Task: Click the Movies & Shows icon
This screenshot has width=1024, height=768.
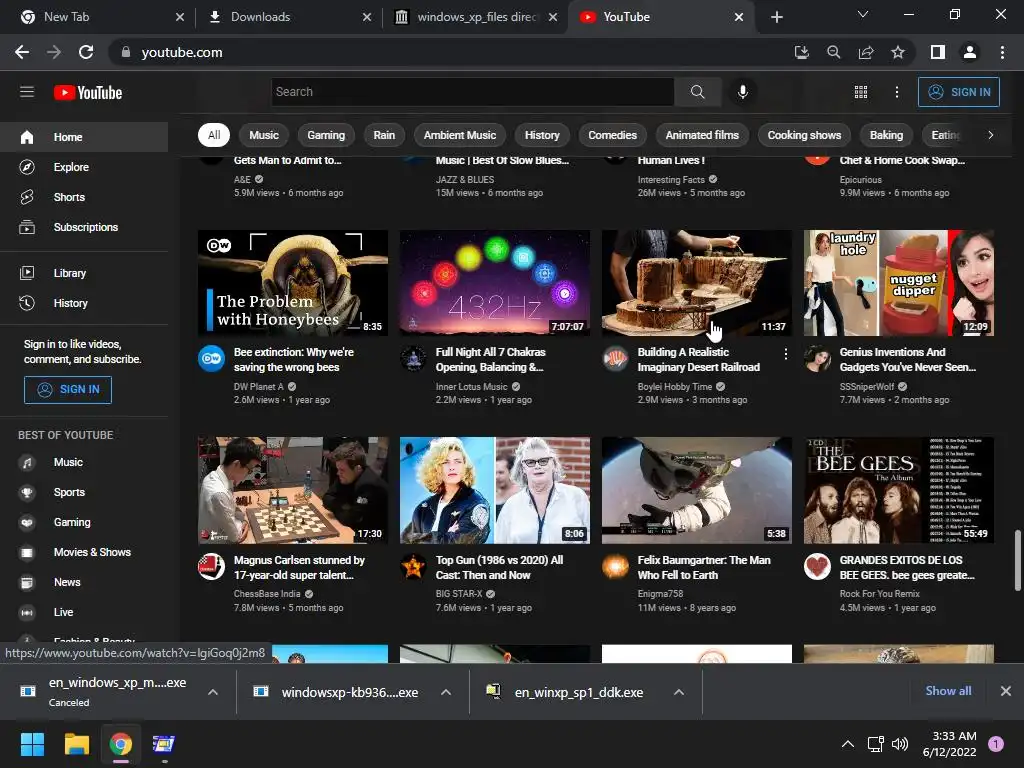Action: (x=27, y=552)
